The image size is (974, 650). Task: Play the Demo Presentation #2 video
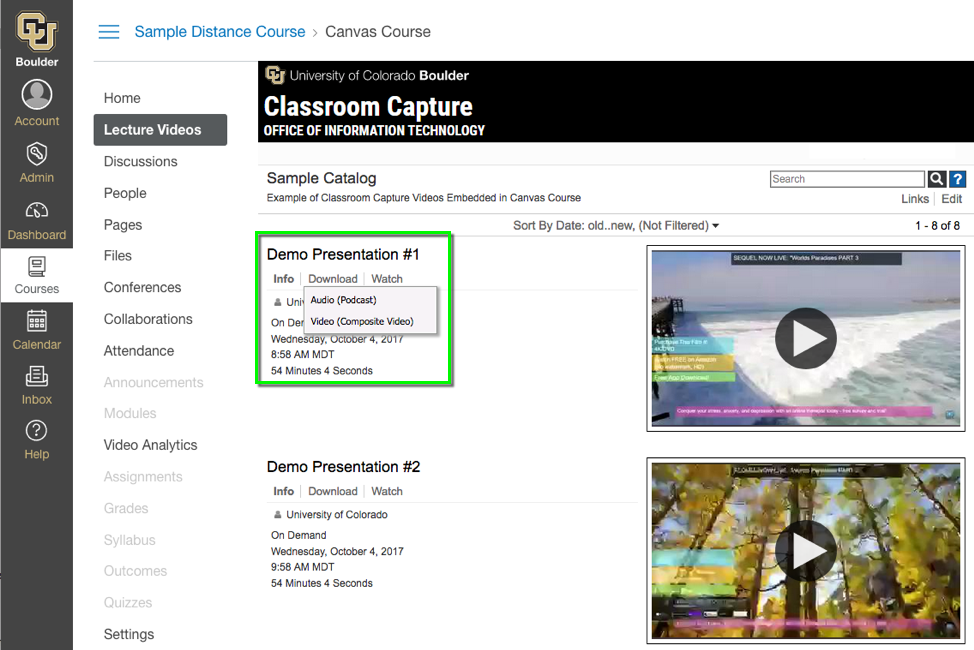click(x=806, y=551)
